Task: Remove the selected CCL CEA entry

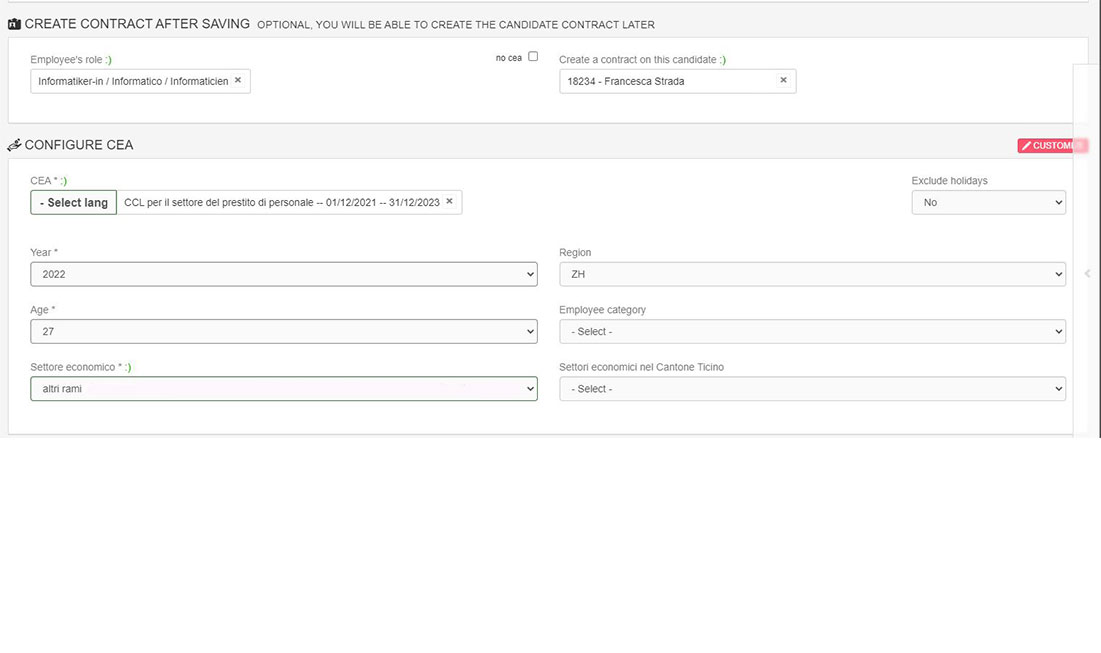Action: click(449, 202)
